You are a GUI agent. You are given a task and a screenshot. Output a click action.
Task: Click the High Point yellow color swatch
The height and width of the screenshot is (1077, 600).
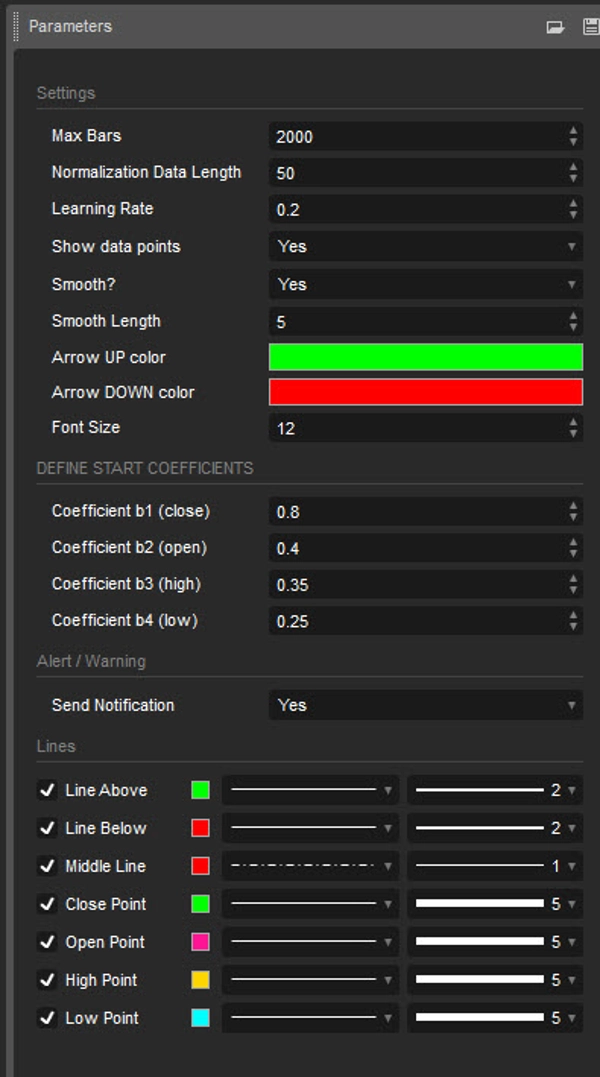pos(201,980)
